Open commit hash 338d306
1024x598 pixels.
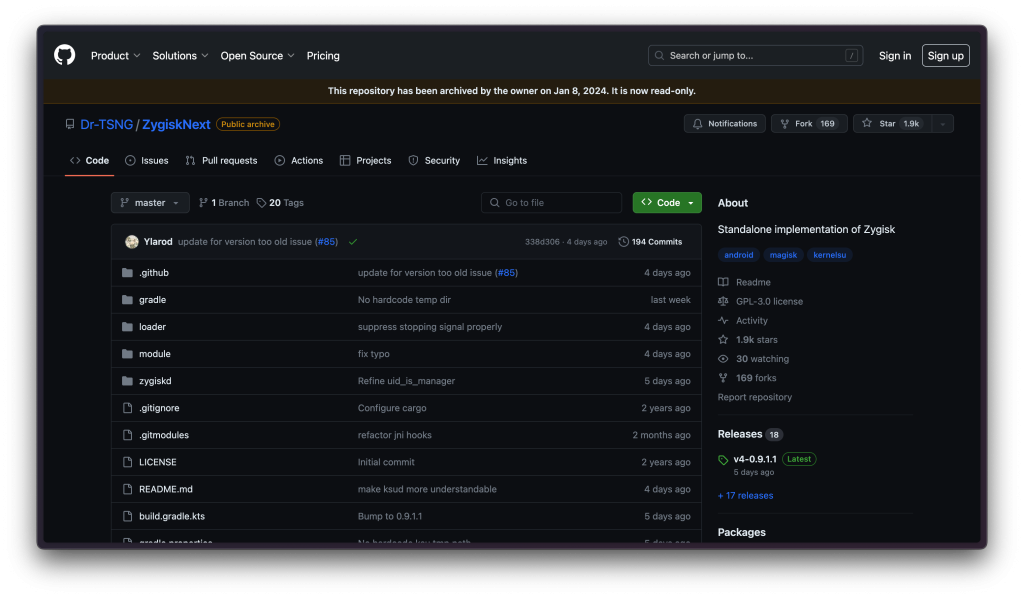click(542, 242)
